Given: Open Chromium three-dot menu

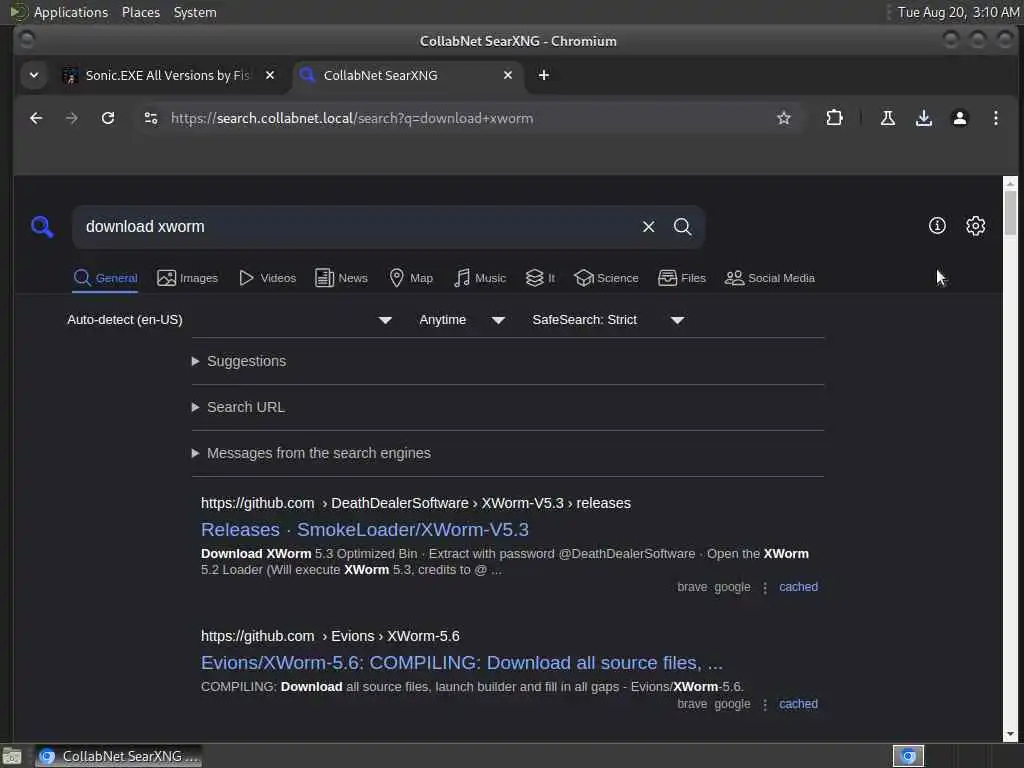Looking at the screenshot, I should (995, 118).
